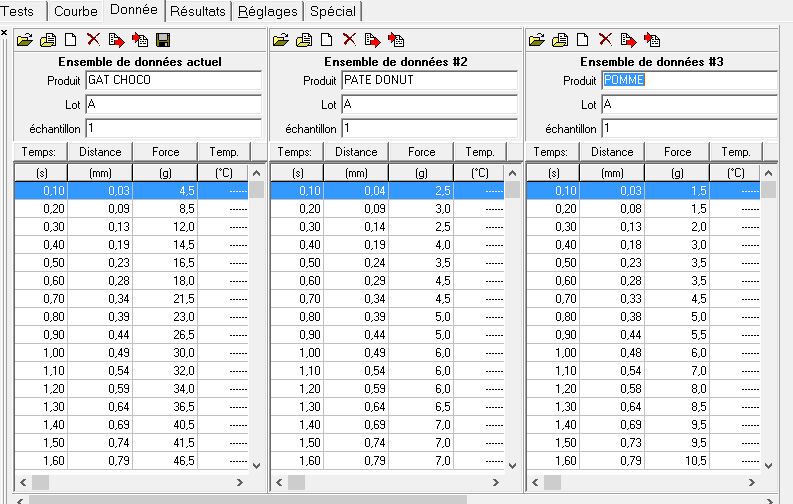Click Produit field containing GAT CHOCO
Image resolution: width=793 pixels, height=504 pixels.
tap(173, 80)
